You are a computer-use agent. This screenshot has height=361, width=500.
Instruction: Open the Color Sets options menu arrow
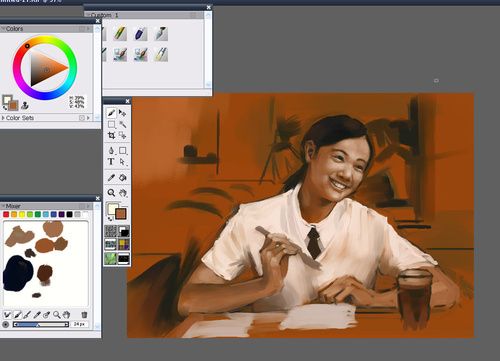click(88, 118)
